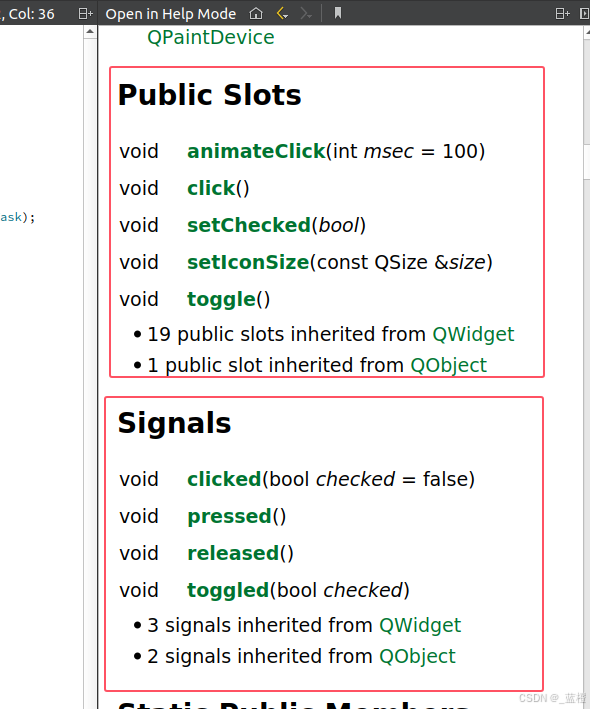Open QObject link under signals inherited

(x=417, y=656)
